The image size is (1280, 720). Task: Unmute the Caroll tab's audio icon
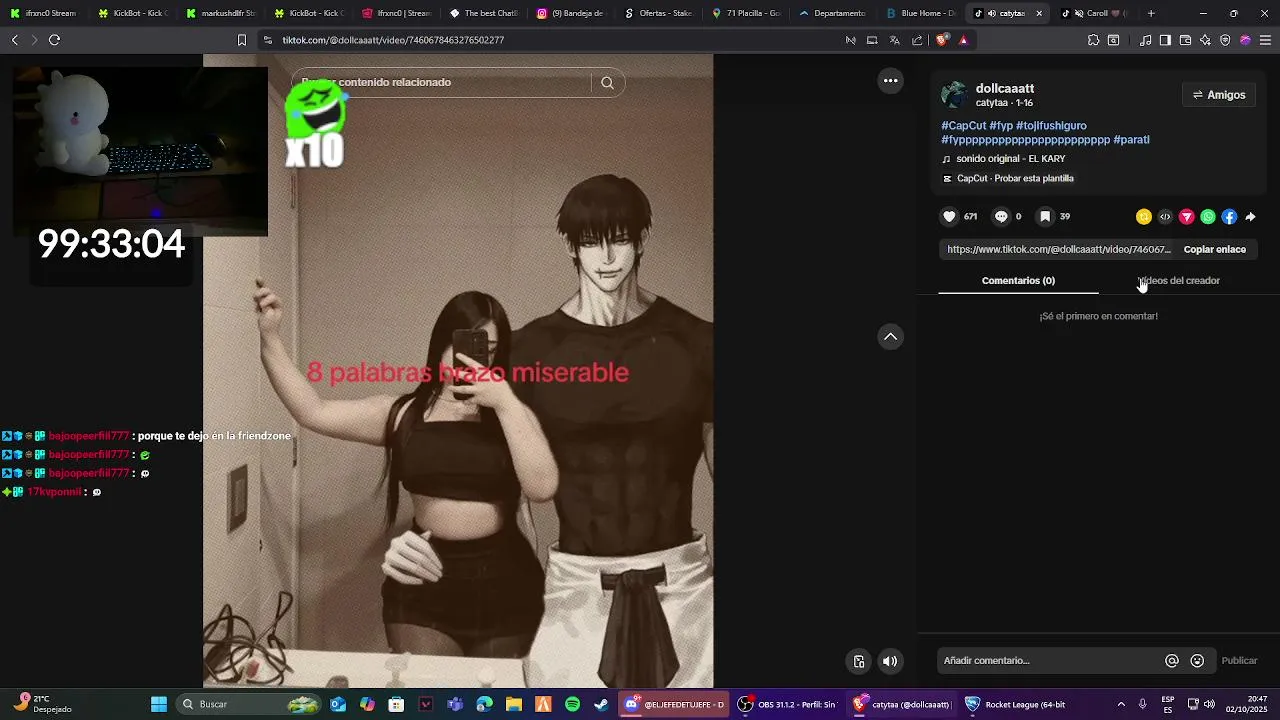point(1078,14)
